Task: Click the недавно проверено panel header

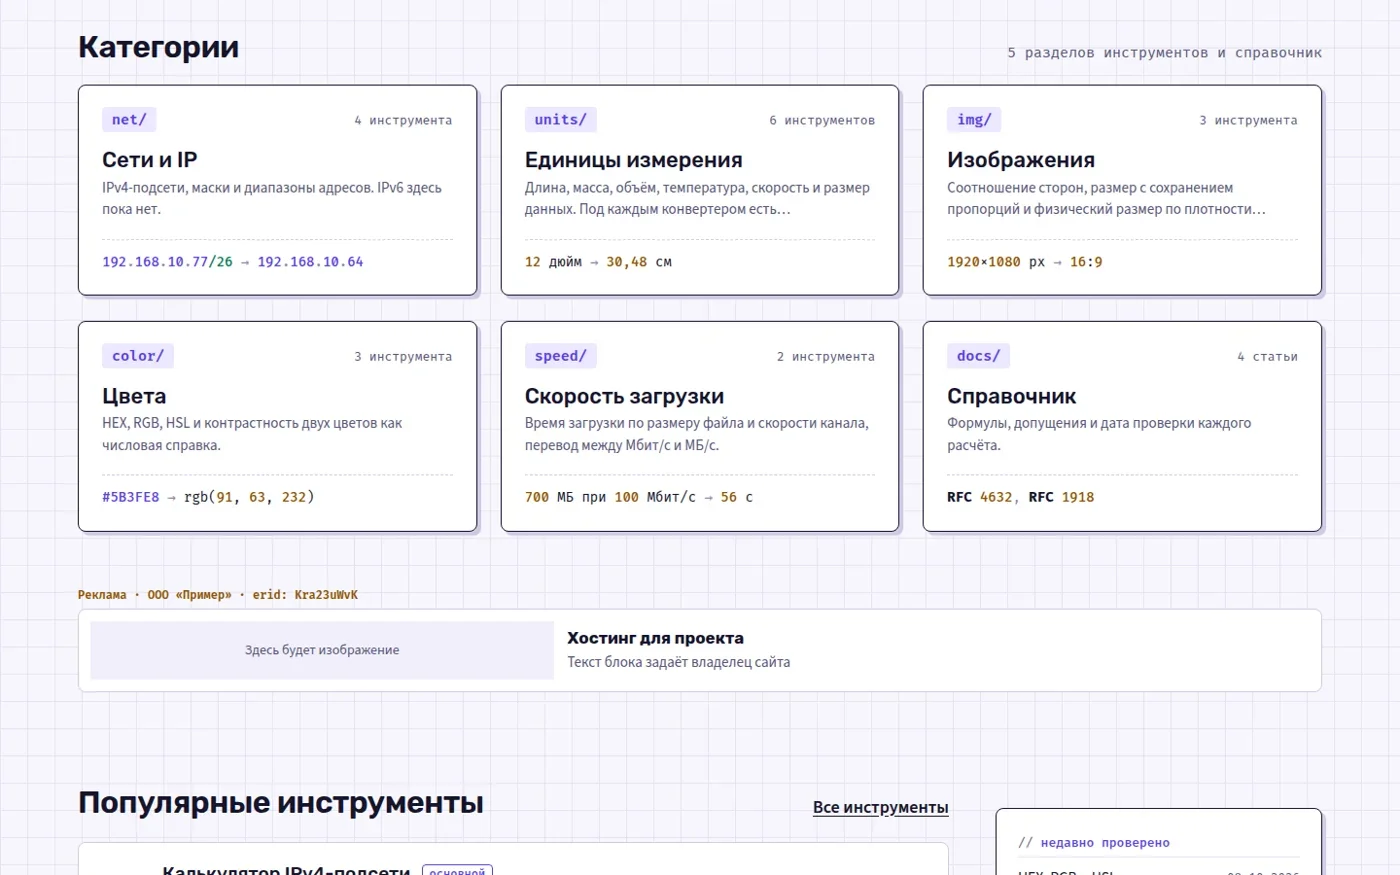Action: click(x=1094, y=843)
